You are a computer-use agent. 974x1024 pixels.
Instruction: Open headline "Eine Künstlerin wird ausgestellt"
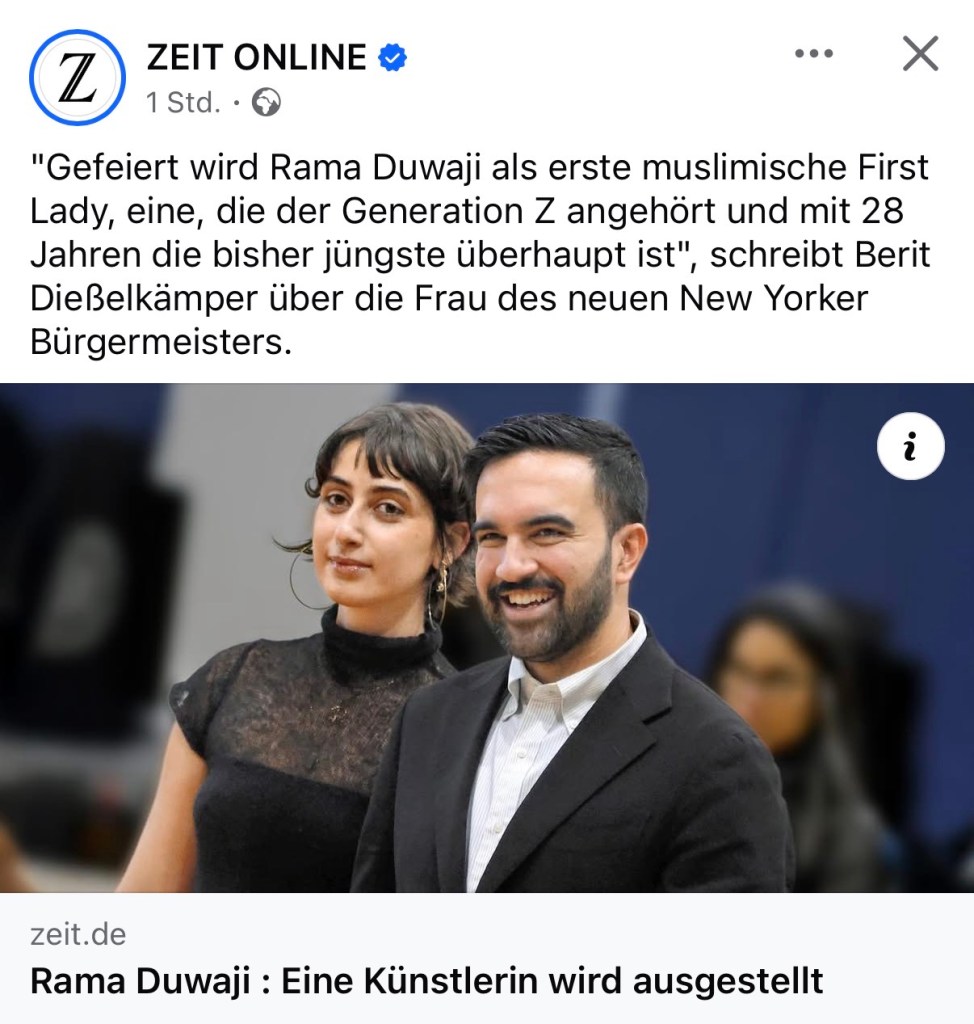coord(552,981)
